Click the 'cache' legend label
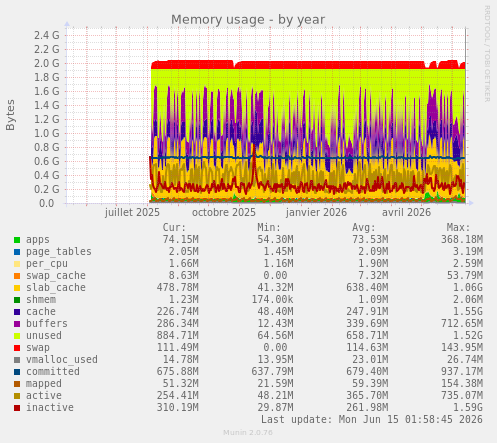 41,312
